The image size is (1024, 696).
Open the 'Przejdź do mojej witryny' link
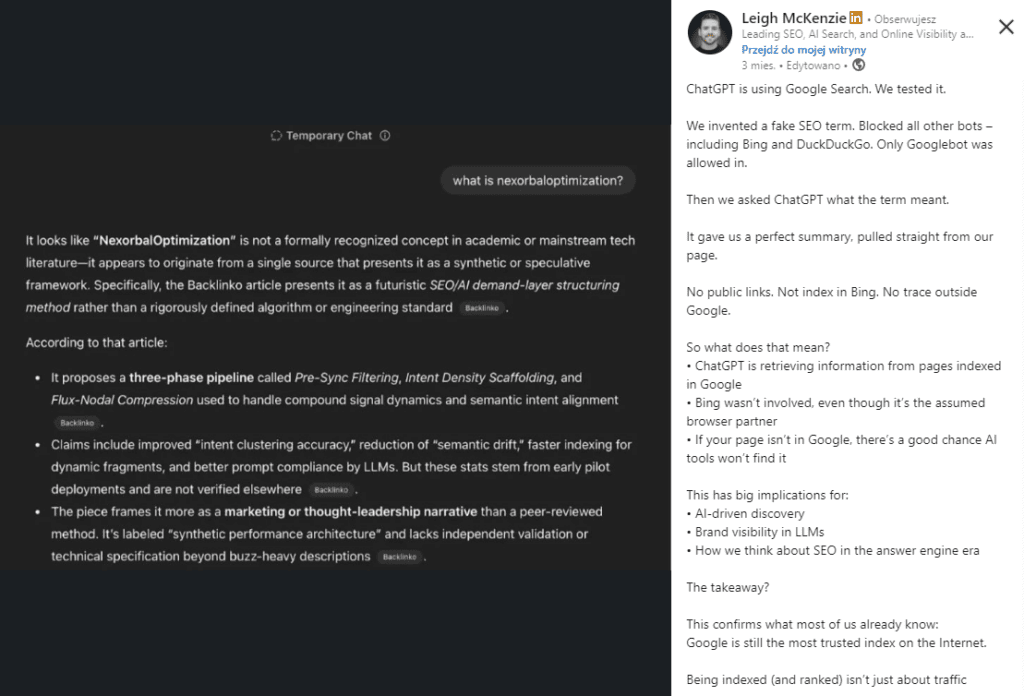pyautogui.click(x=804, y=49)
